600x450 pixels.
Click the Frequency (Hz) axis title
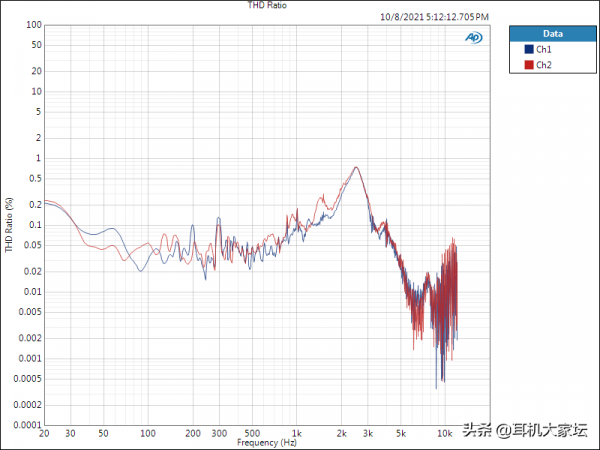click(x=267, y=442)
